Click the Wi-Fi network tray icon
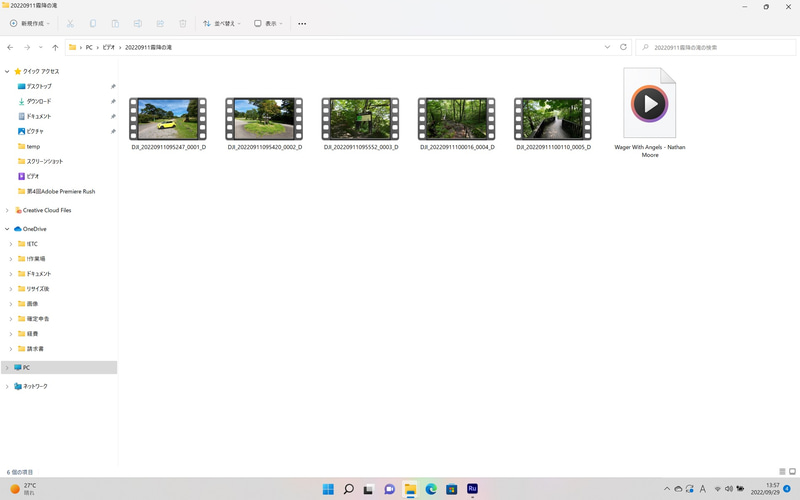Screen dimensions: 800x500 717,489
